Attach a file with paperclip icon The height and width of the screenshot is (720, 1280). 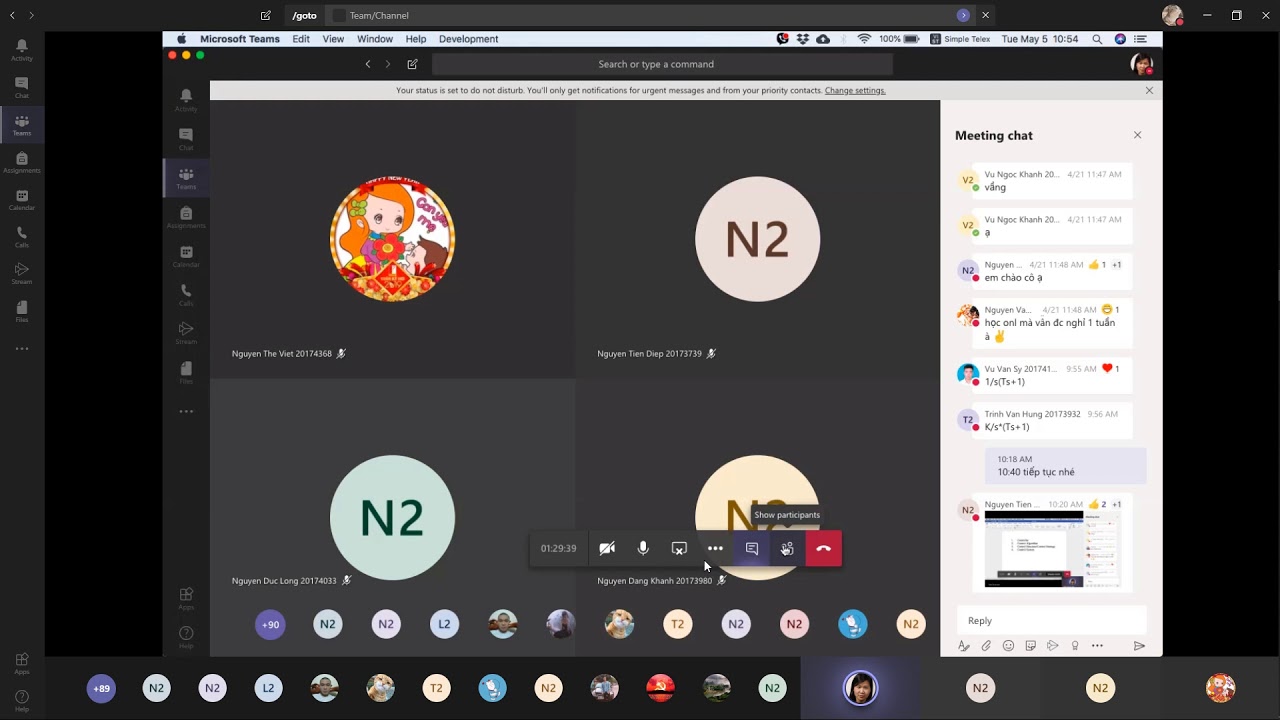986,646
